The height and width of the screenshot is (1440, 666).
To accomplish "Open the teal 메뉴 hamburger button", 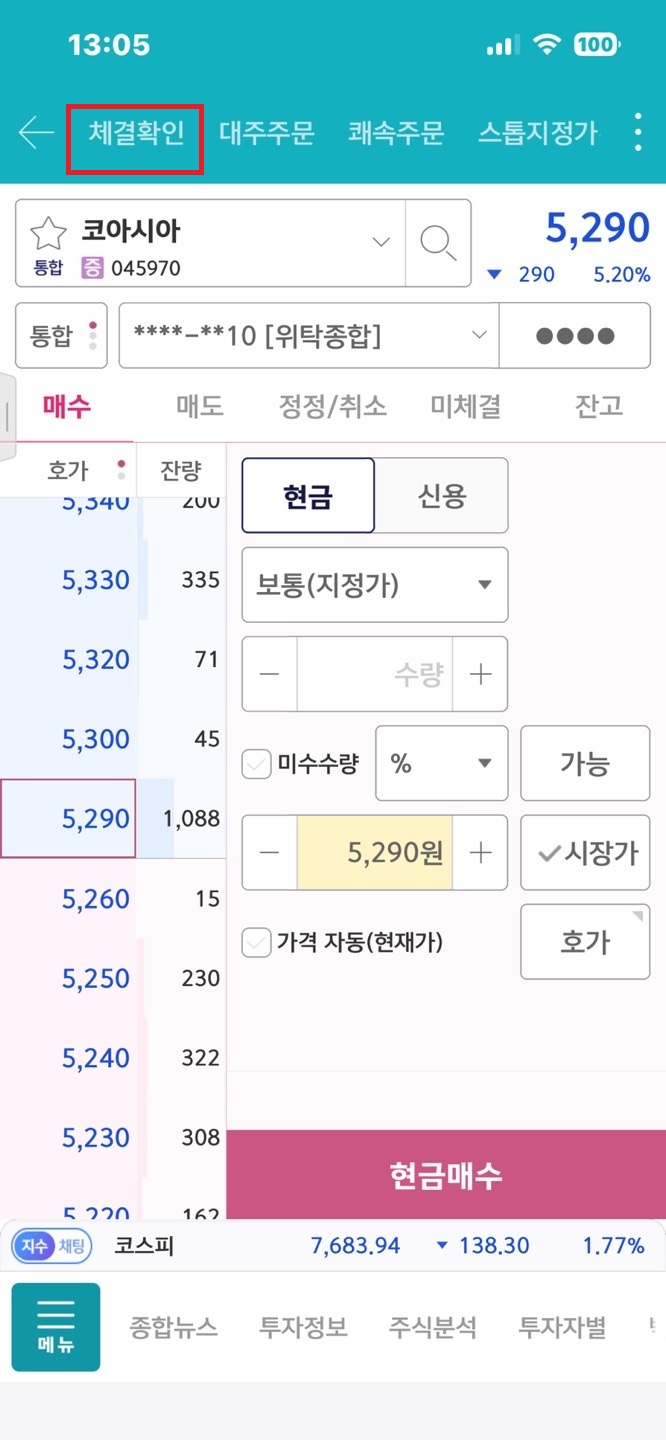I will click(x=56, y=1327).
